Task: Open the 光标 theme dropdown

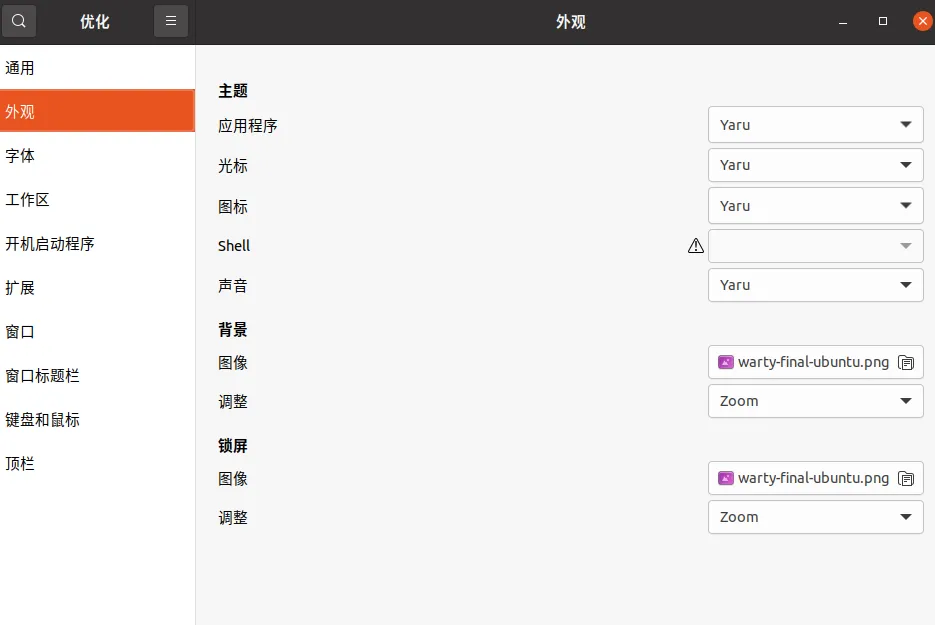Action: [815, 164]
